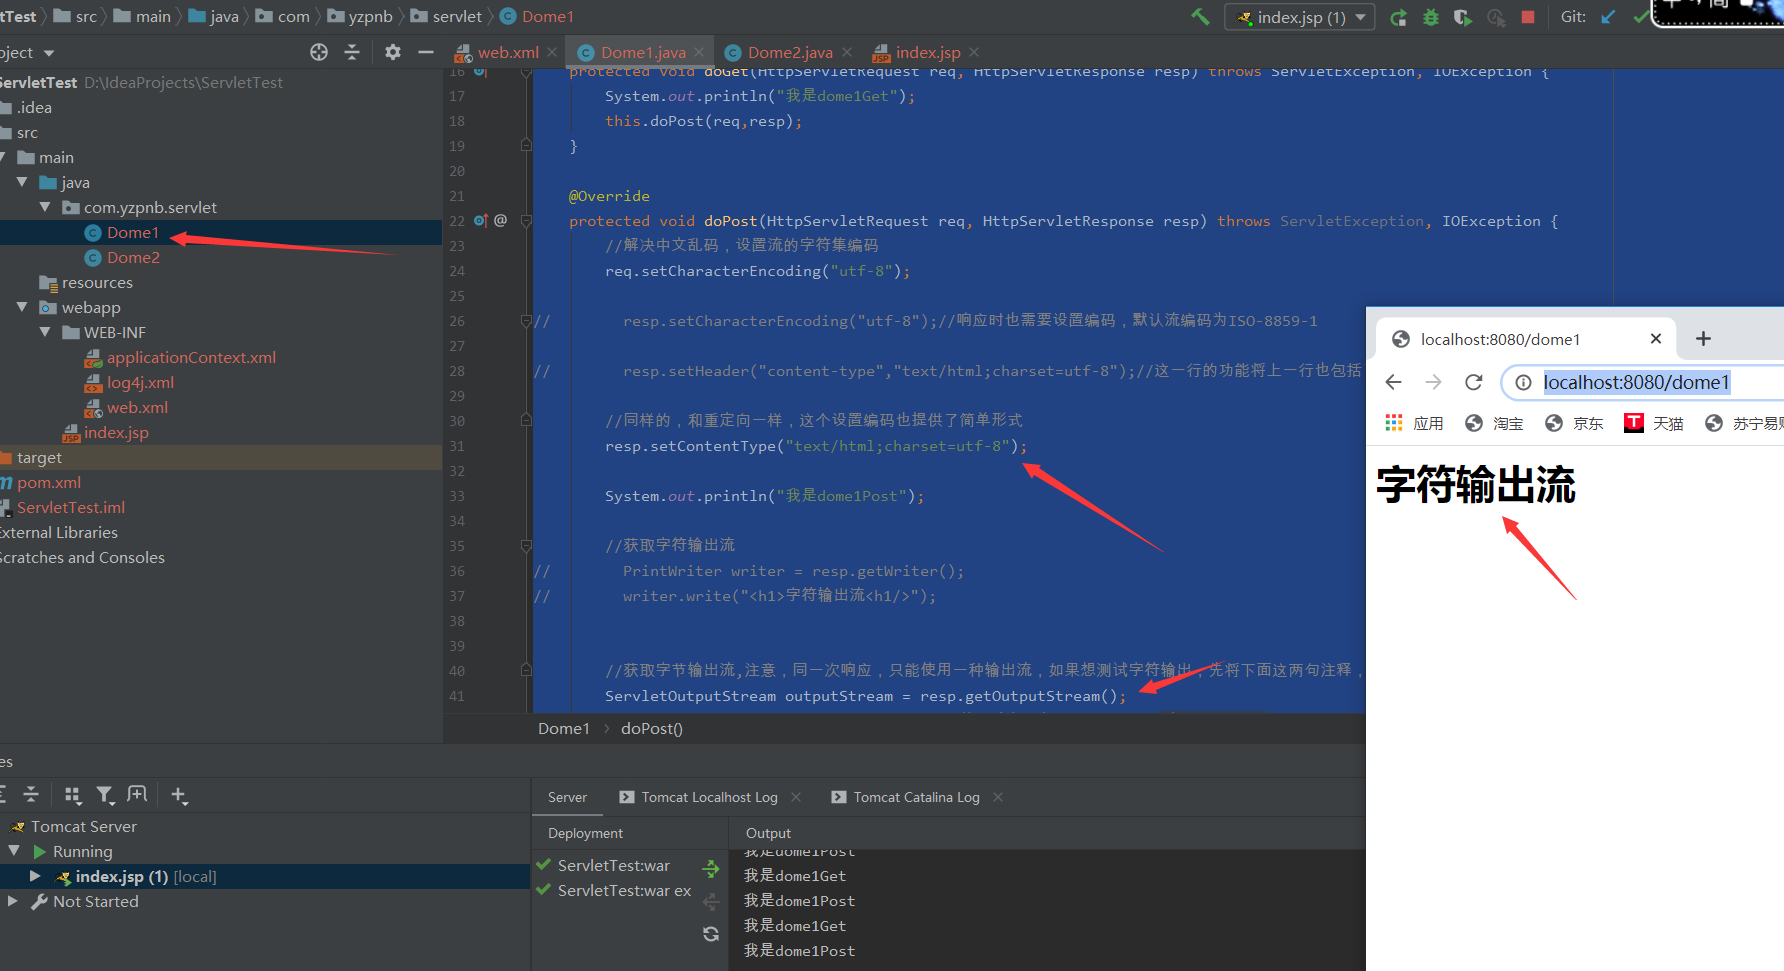Collapse the com.yzpnb.servlet package
The image size is (1784, 971).
pyautogui.click(x=45, y=207)
